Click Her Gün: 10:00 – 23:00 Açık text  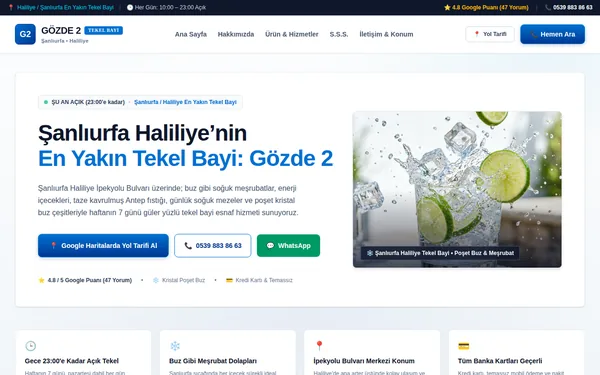click(170, 7)
